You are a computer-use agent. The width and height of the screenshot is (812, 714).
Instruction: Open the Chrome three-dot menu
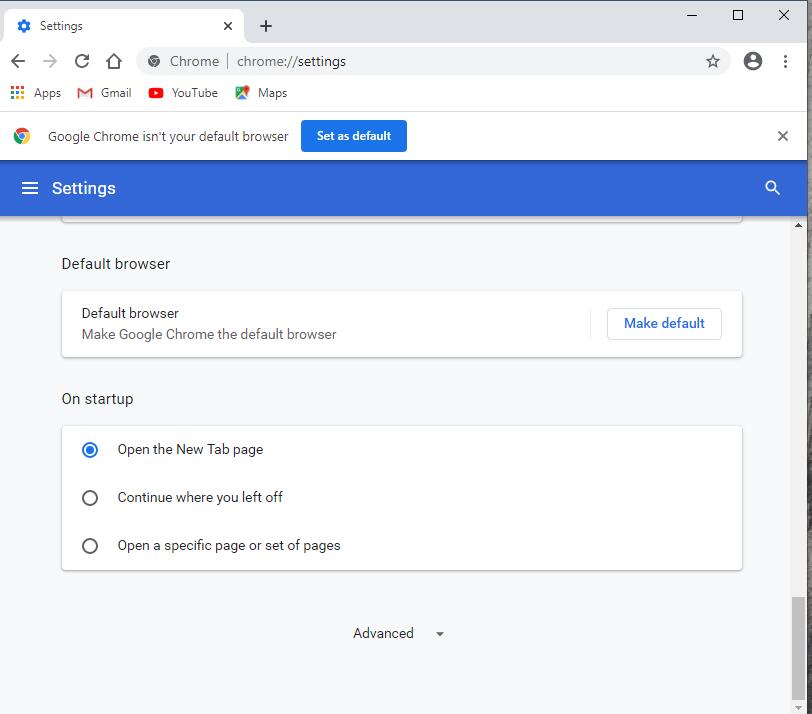coord(785,61)
